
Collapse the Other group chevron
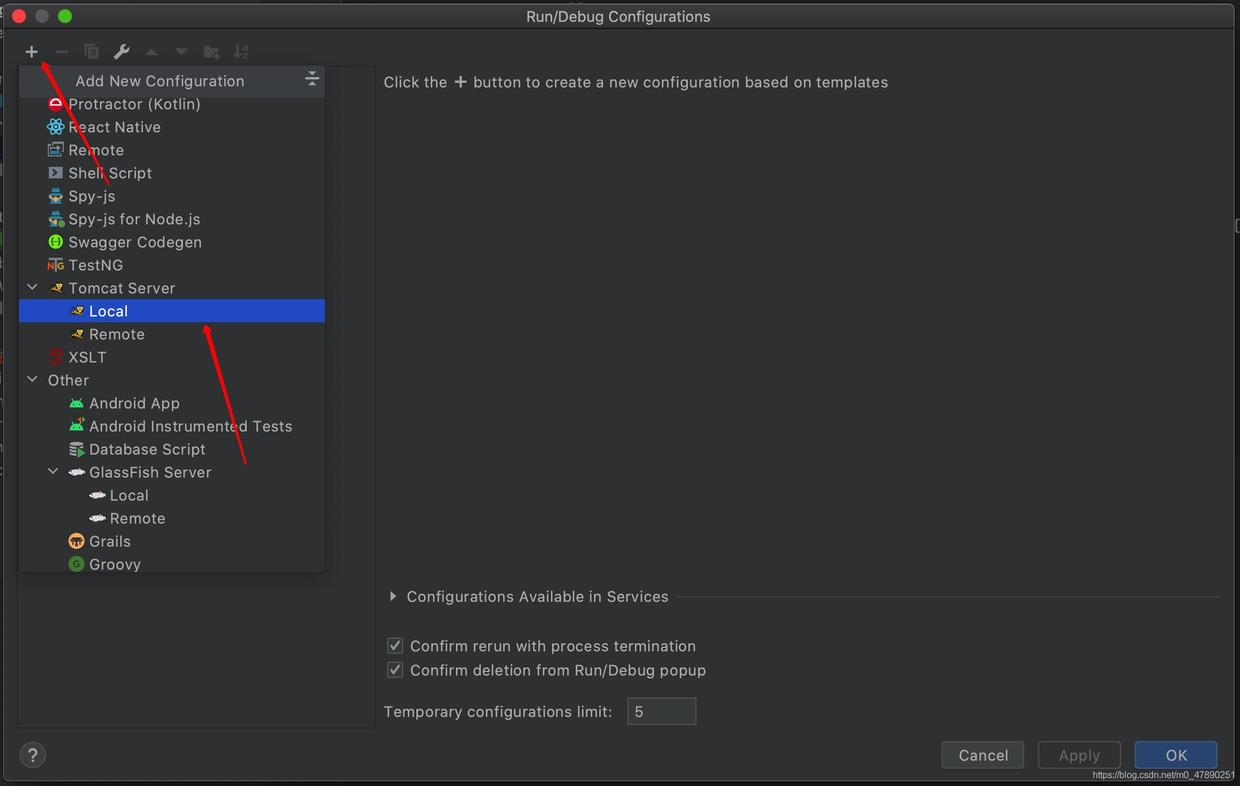click(32, 380)
